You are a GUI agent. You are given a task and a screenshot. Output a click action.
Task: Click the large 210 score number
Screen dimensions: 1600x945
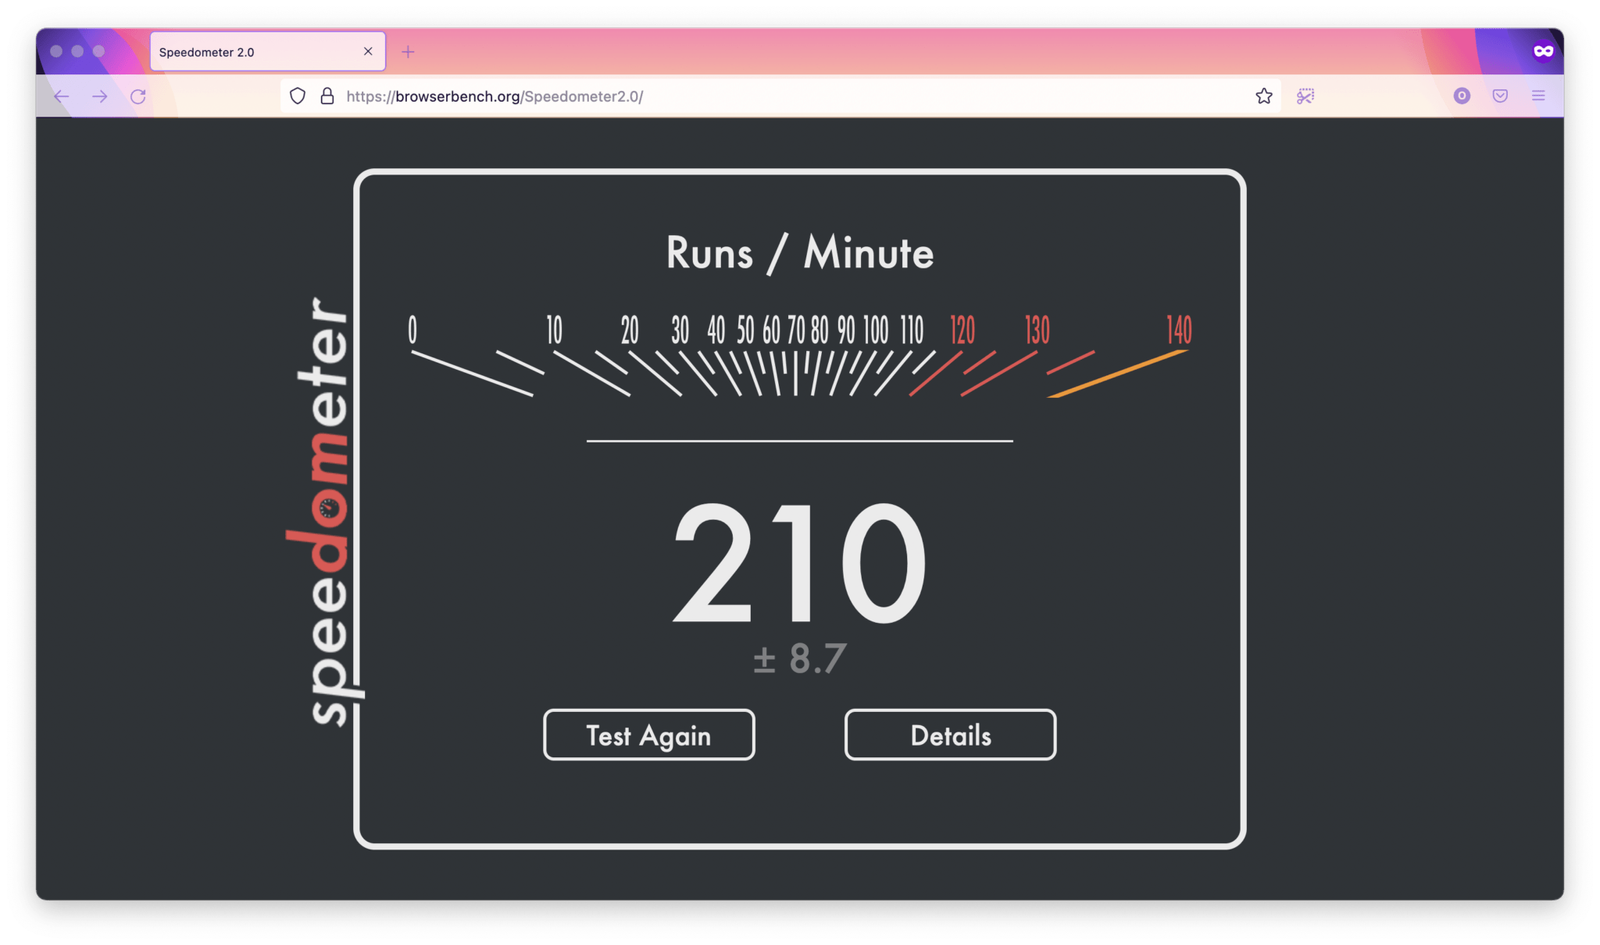point(799,565)
